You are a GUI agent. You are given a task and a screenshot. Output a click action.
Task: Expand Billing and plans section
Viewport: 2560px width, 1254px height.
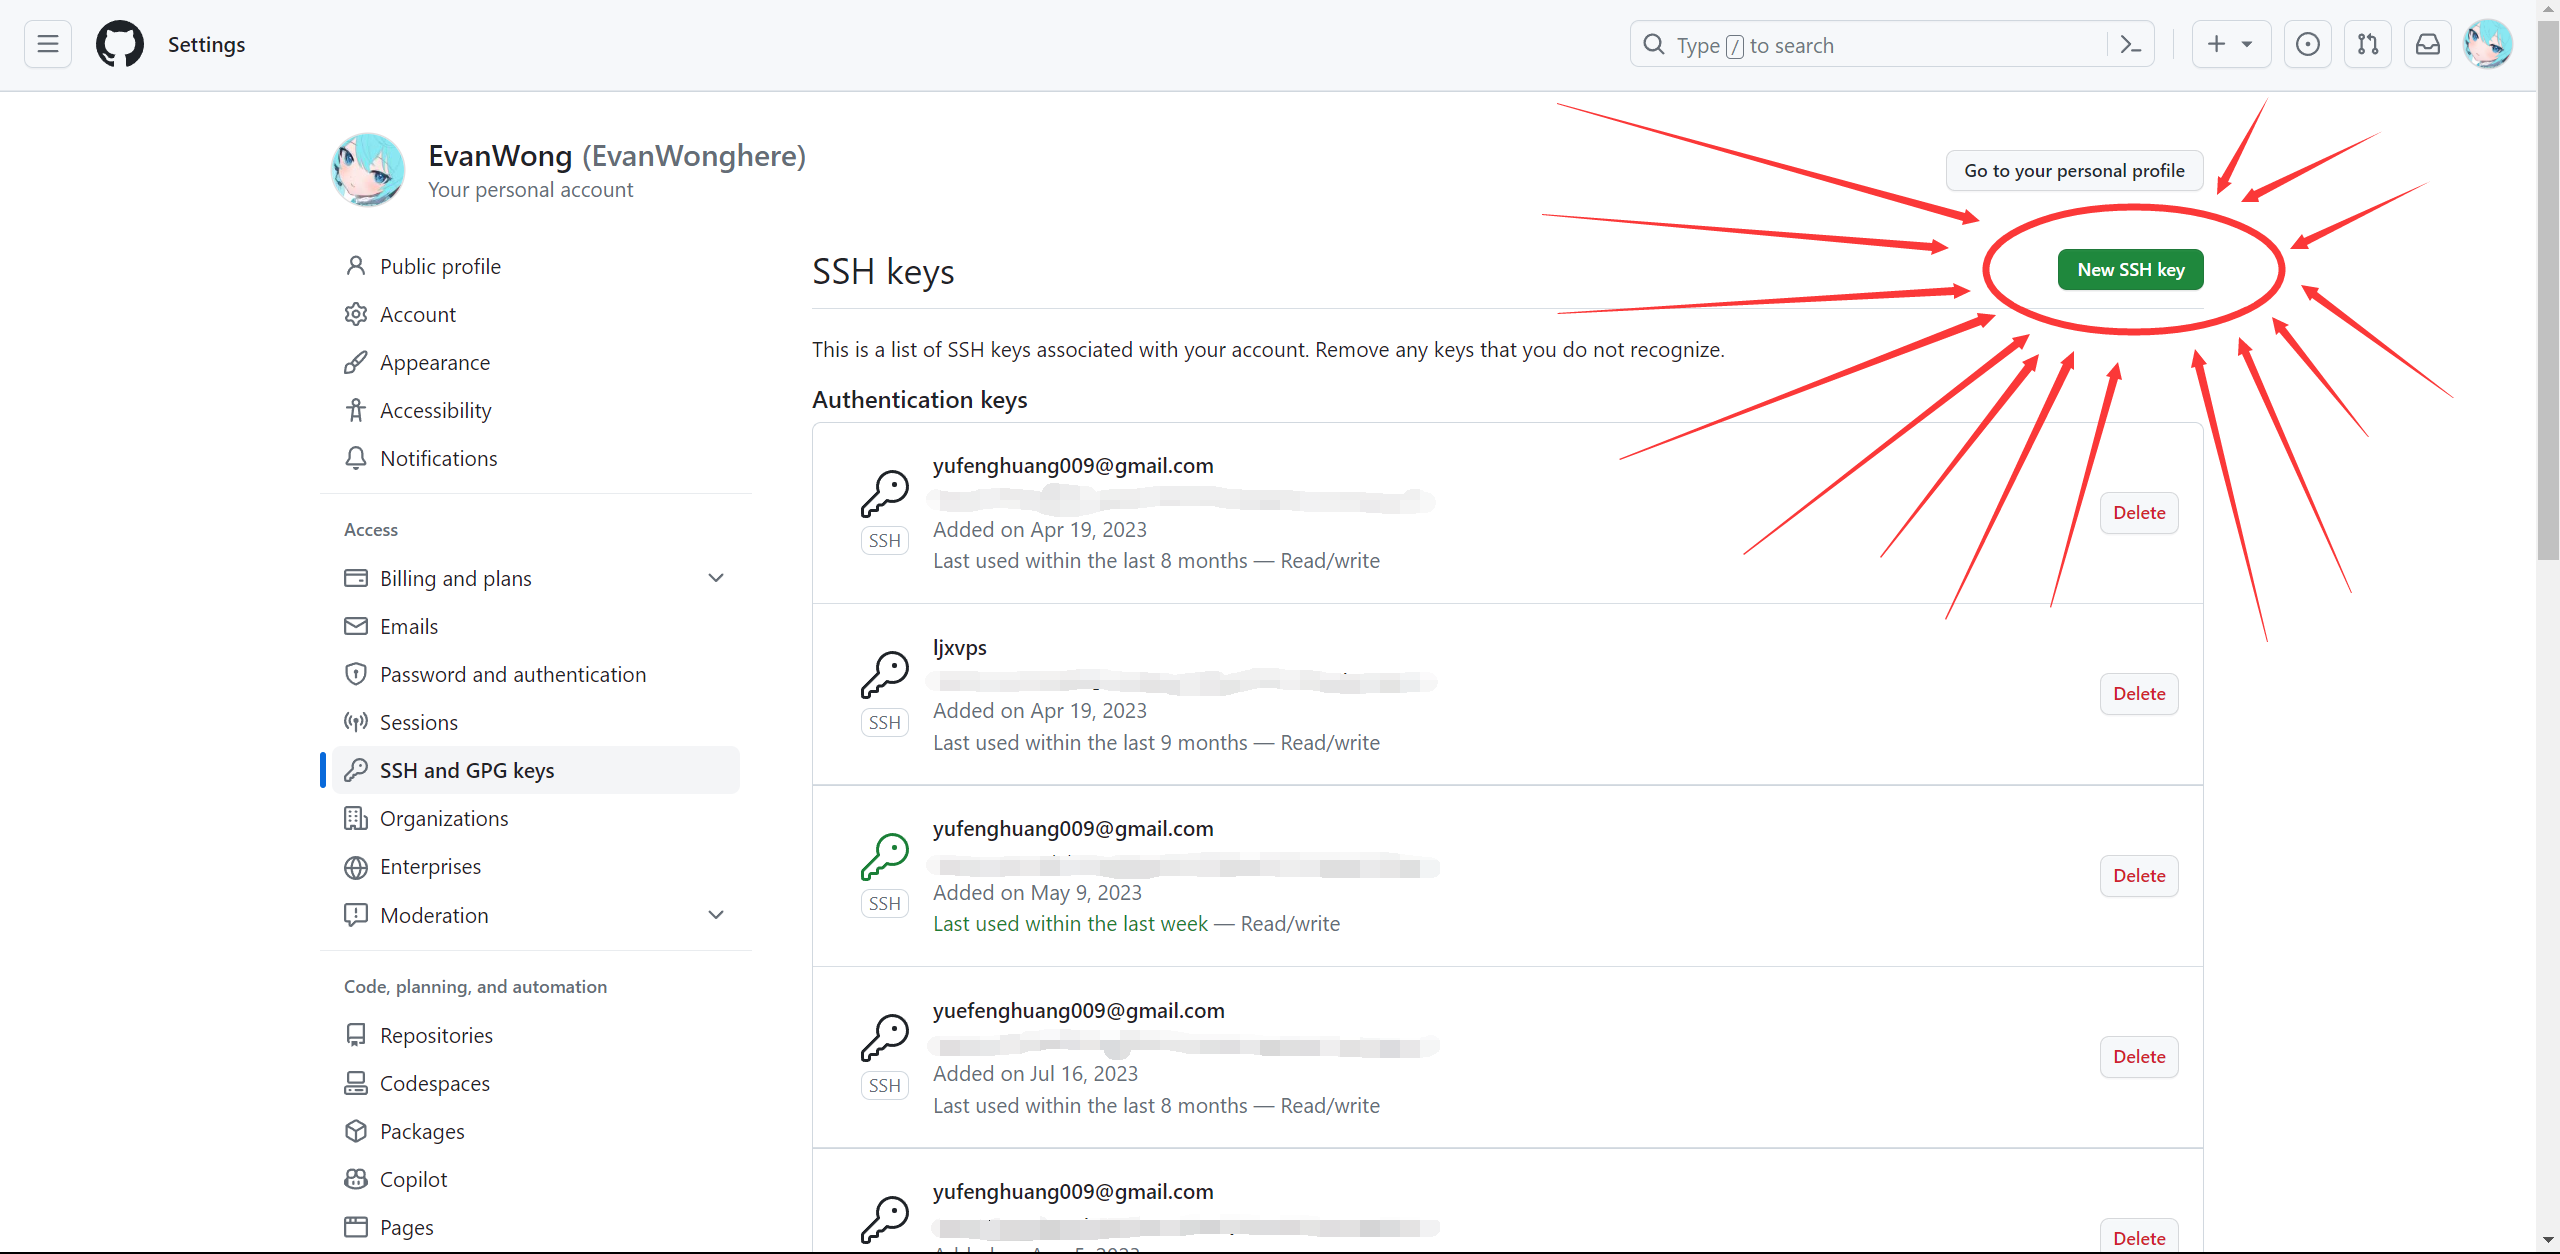[715, 578]
